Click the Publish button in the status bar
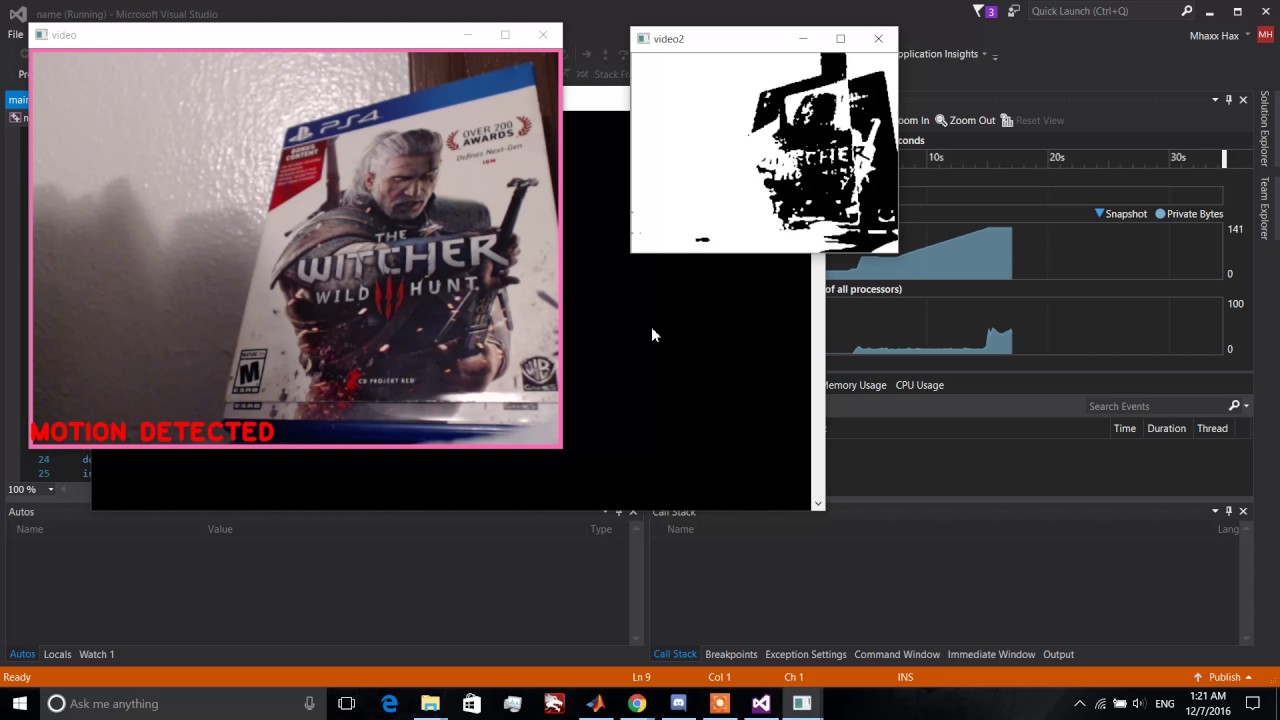Image resolution: width=1280 pixels, height=720 pixels. tap(1222, 677)
